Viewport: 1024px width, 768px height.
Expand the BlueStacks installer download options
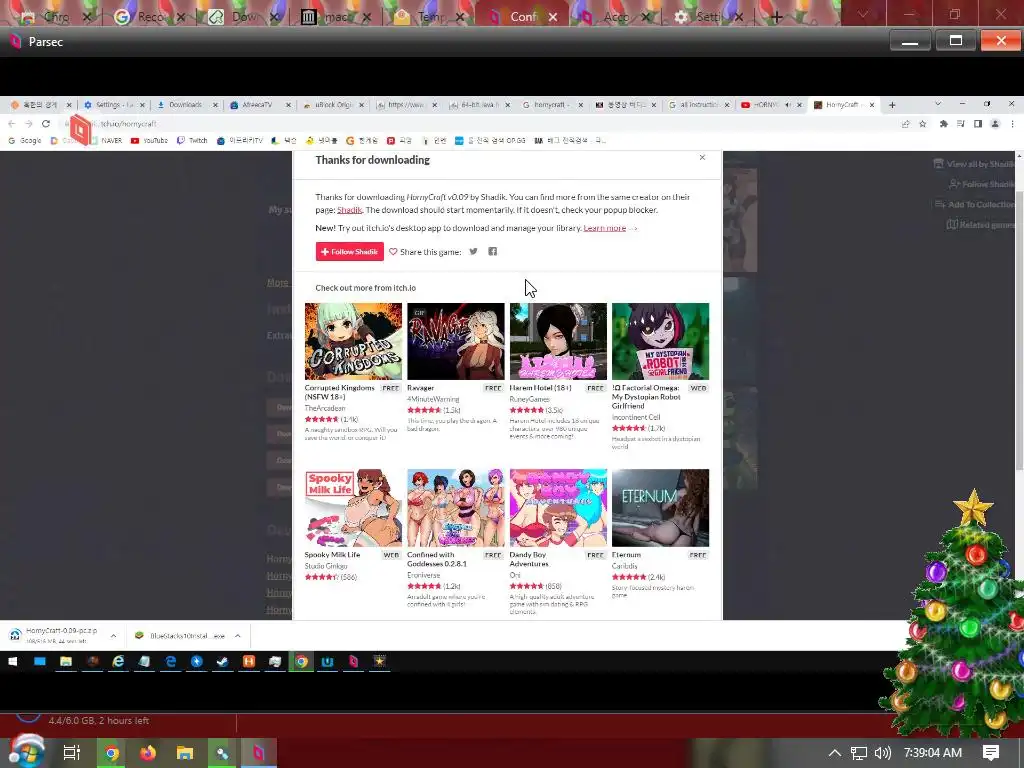tap(237, 635)
